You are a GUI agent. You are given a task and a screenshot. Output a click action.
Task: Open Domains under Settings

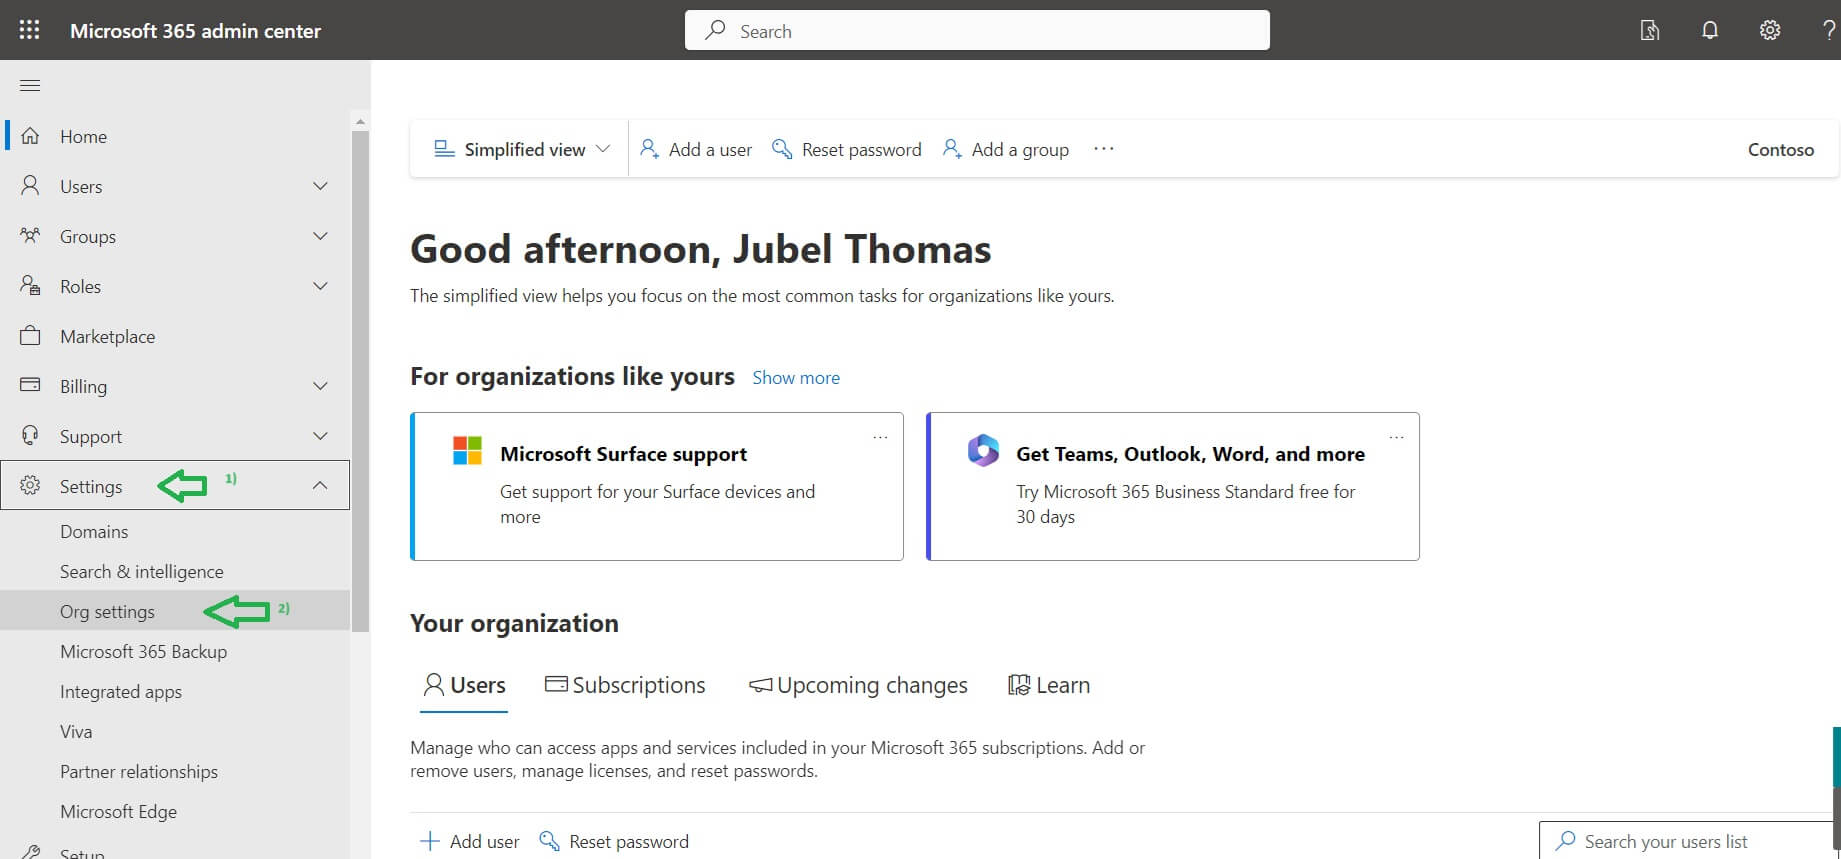tap(94, 531)
